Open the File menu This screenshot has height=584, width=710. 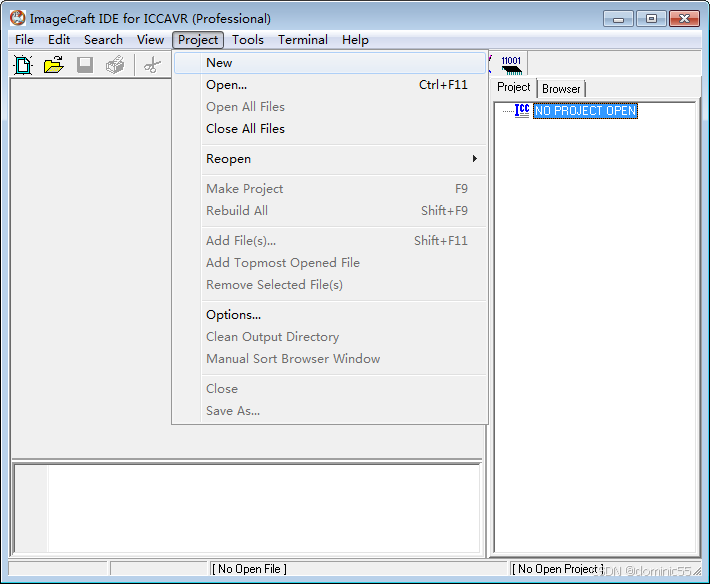click(24, 40)
